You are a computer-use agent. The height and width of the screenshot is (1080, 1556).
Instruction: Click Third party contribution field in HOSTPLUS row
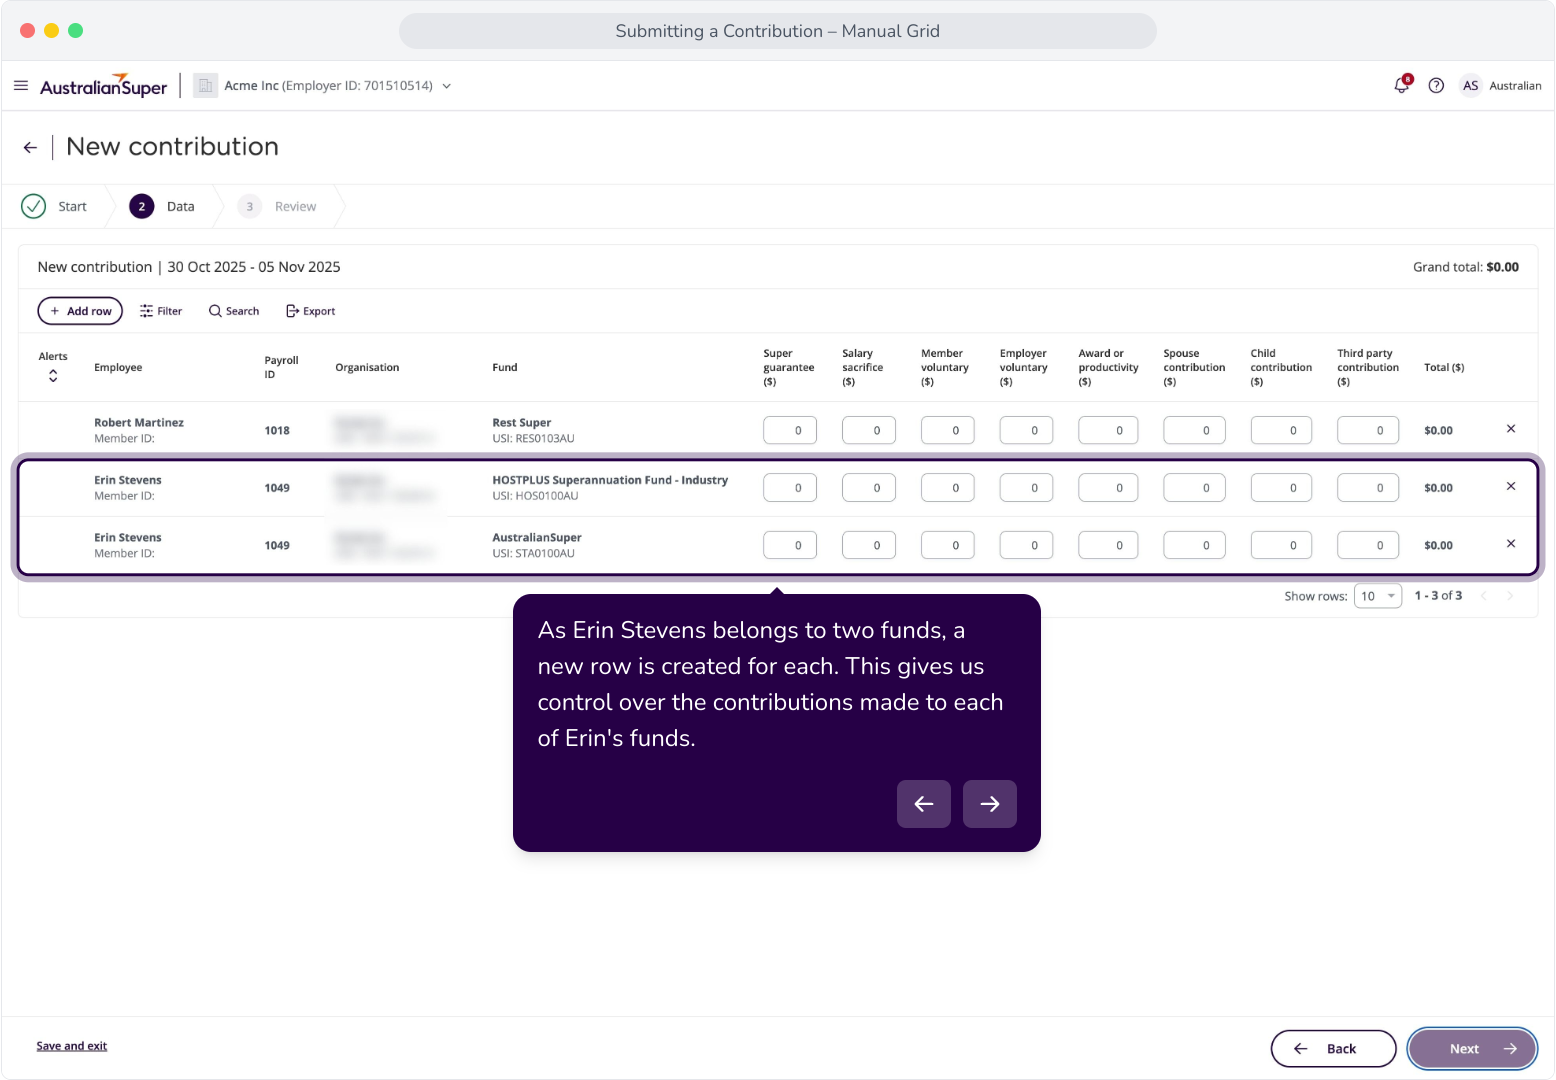(x=1369, y=488)
